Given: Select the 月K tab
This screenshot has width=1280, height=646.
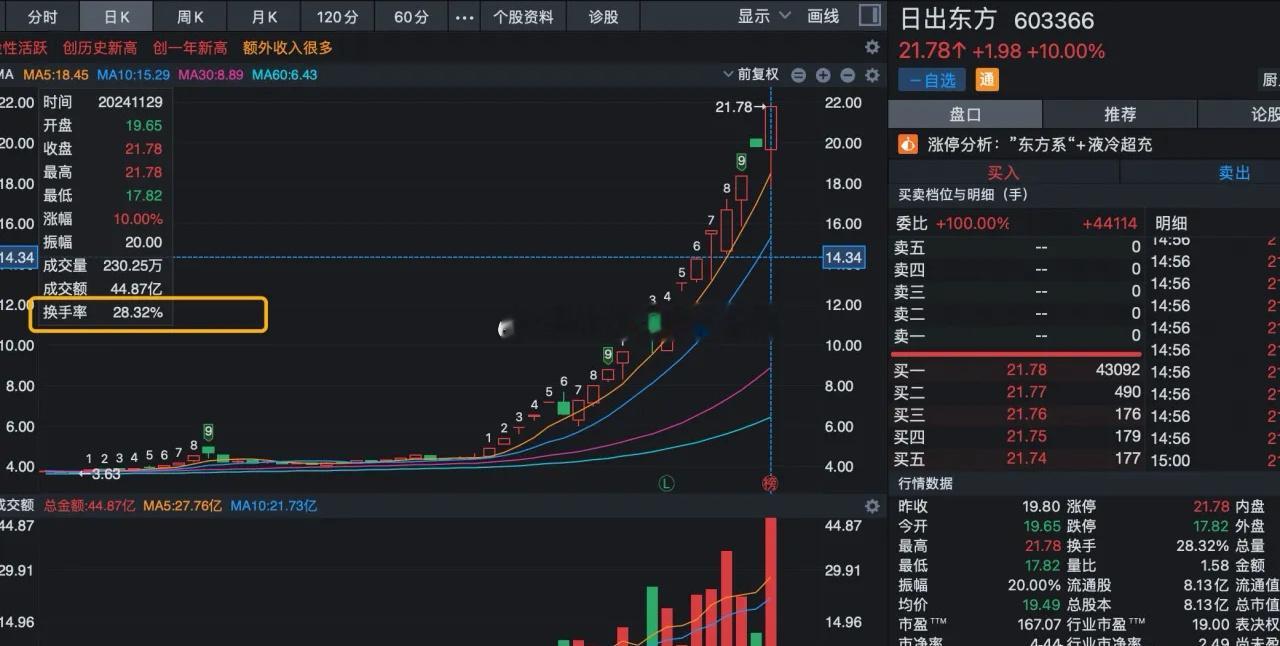Looking at the screenshot, I should pyautogui.click(x=265, y=17).
